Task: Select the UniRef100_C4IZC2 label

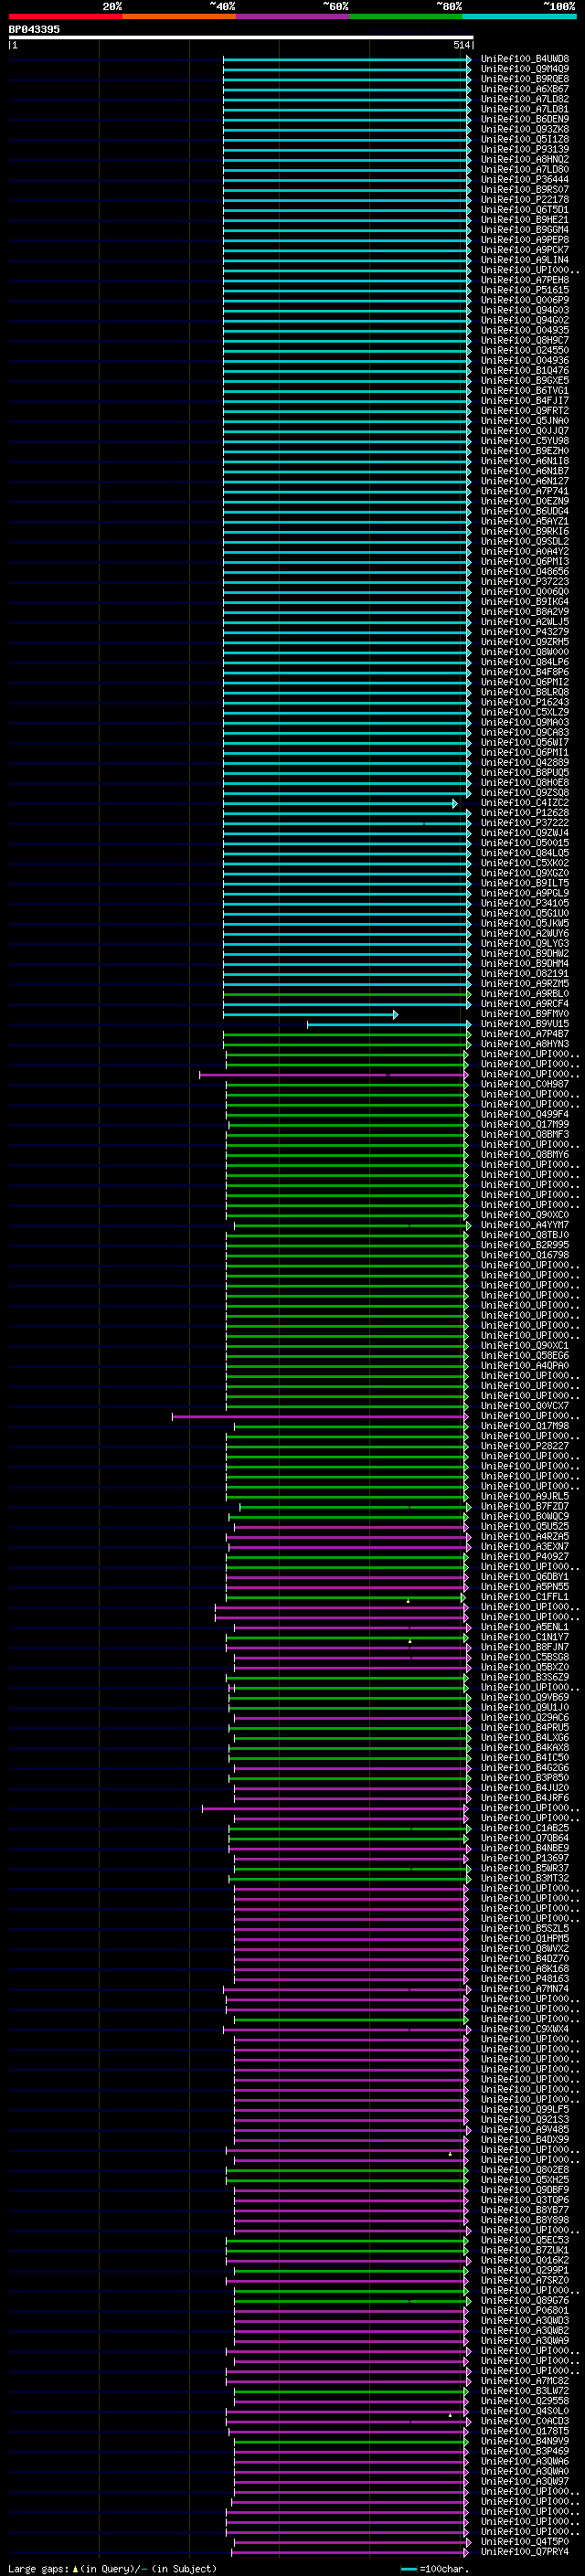Action: [x=525, y=803]
